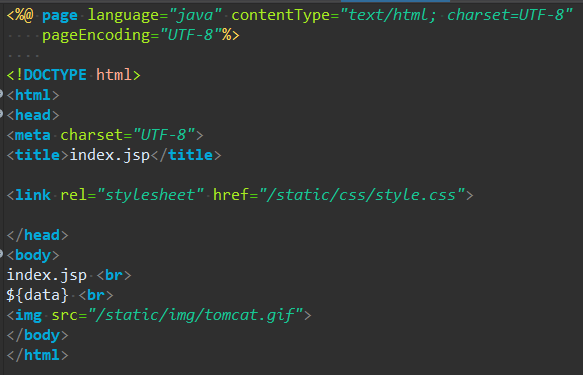The width and height of the screenshot is (583, 375).
Task: Collapse the body tag fold marker
Action: pyautogui.click(x=1, y=254)
